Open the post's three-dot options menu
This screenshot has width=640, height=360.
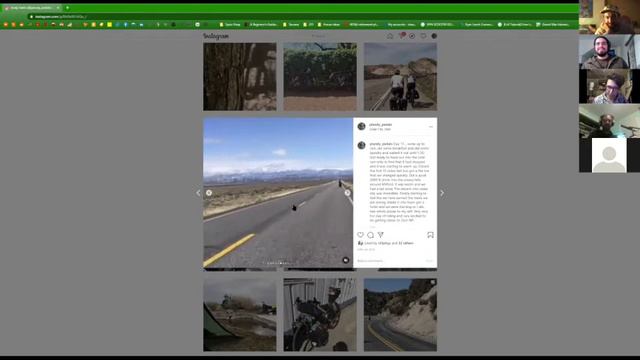coord(431,127)
